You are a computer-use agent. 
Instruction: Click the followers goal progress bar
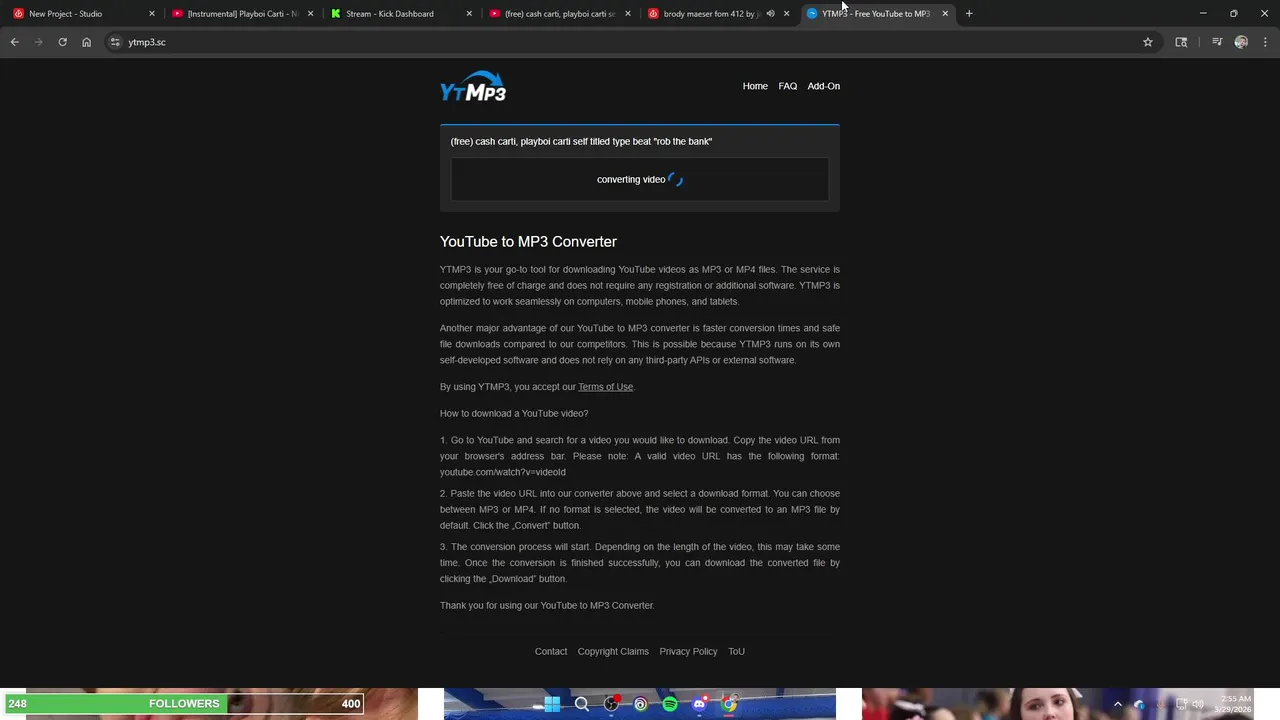tap(182, 704)
